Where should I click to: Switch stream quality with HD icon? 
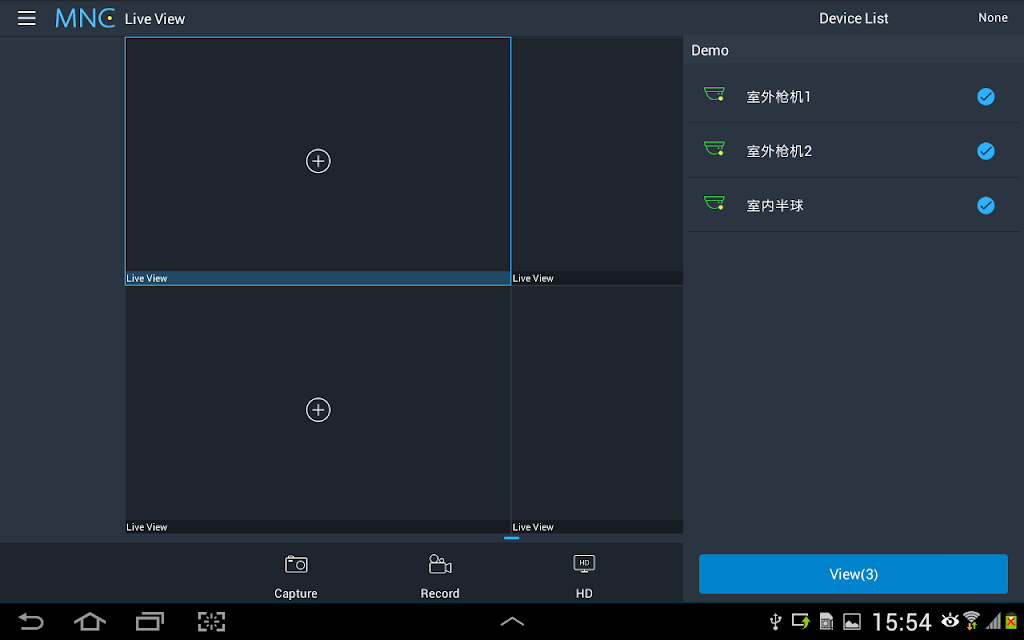[584, 564]
